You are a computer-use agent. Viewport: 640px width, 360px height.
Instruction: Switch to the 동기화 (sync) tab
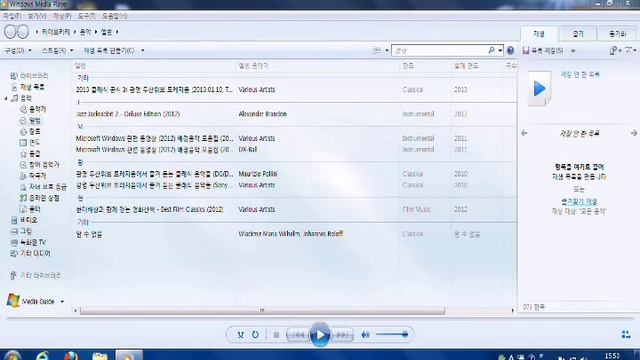(617, 33)
